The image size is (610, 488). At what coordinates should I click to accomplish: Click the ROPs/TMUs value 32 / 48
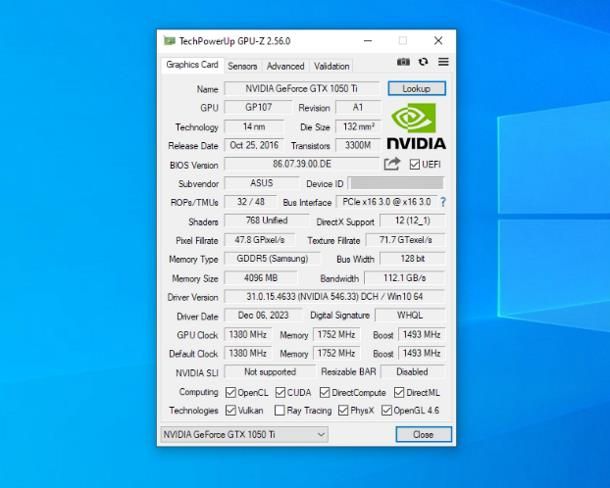point(251,202)
